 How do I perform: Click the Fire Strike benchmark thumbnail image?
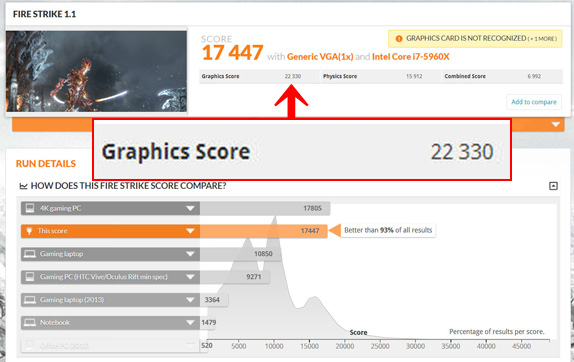pyautogui.click(x=96, y=71)
